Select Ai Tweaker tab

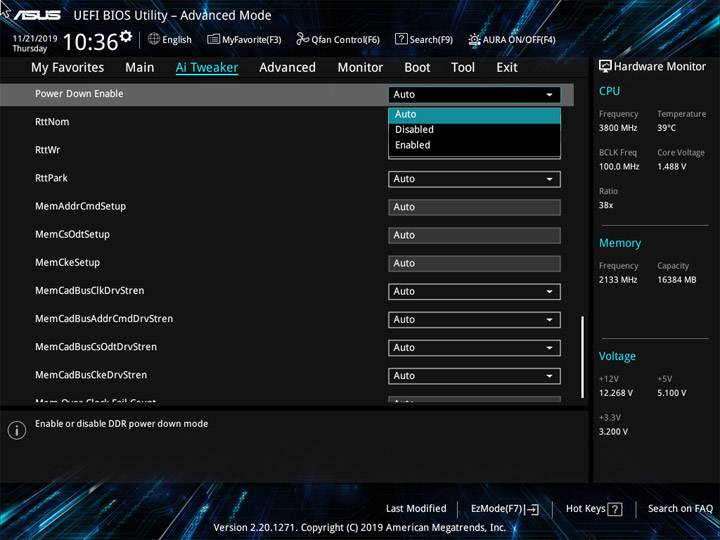point(207,68)
